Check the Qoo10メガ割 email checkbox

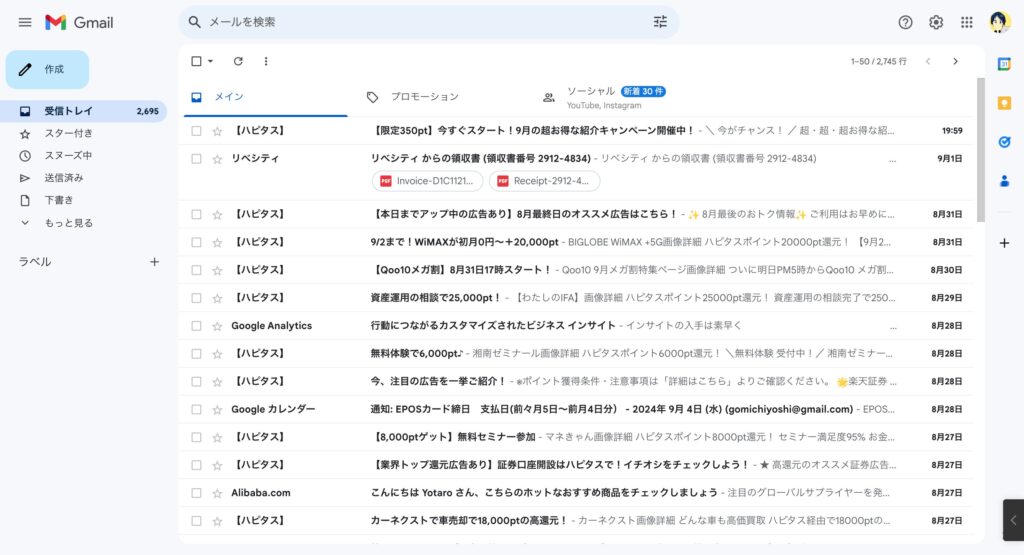[x=196, y=270]
